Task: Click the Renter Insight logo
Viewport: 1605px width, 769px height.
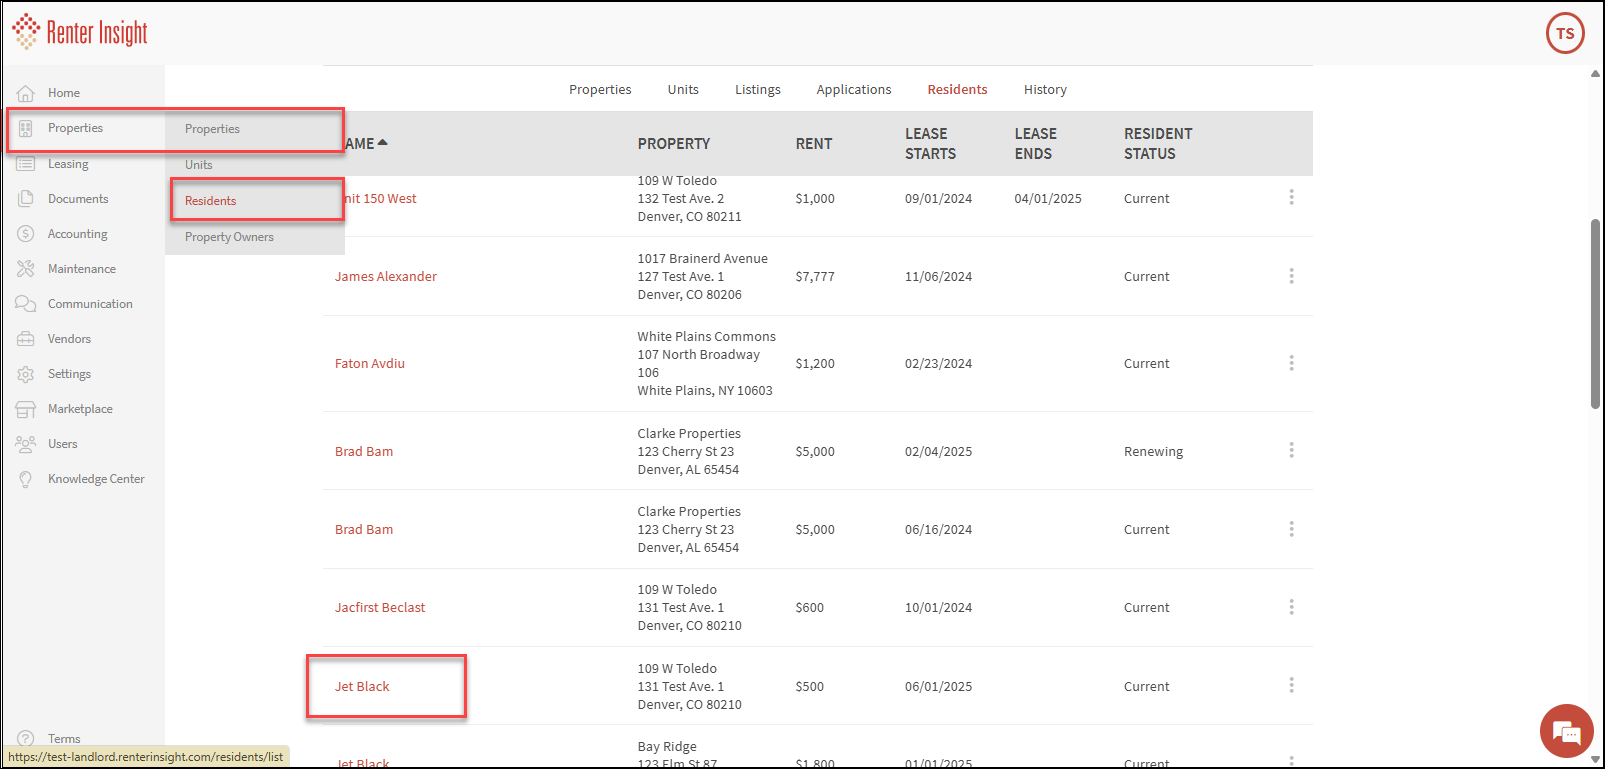Action: point(80,33)
